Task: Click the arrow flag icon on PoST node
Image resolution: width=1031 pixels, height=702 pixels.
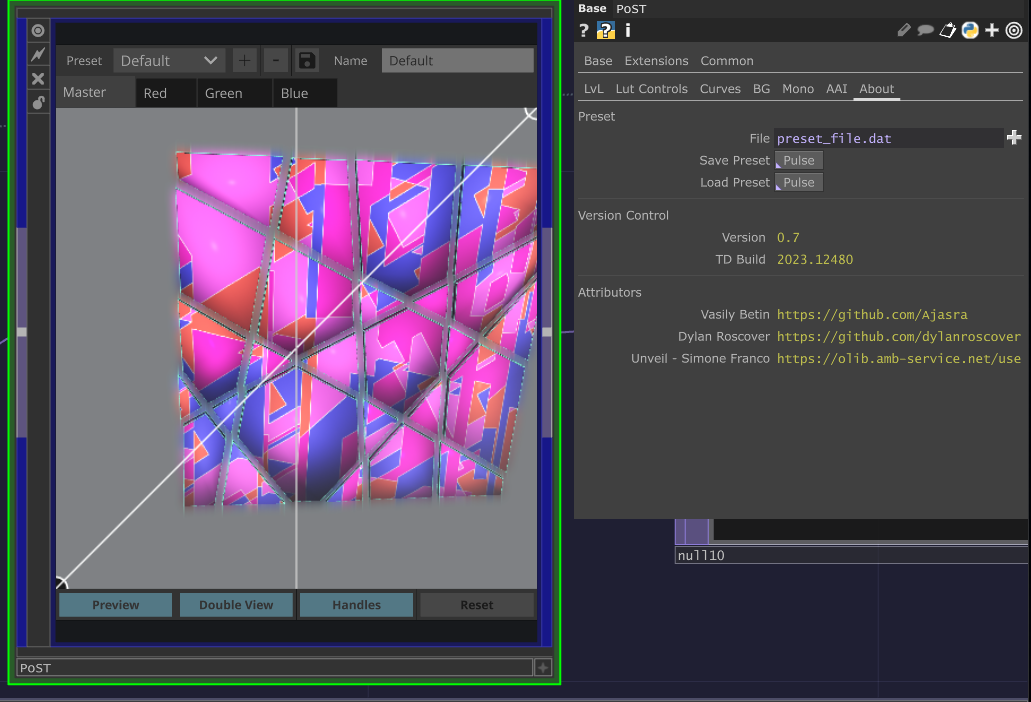Action: point(38,55)
